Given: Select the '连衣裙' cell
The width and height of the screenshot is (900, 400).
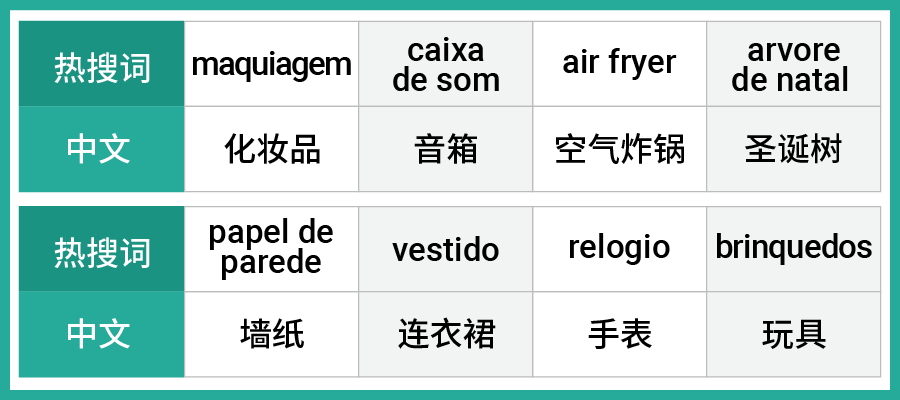Looking at the screenshot, I should point(445,334).
